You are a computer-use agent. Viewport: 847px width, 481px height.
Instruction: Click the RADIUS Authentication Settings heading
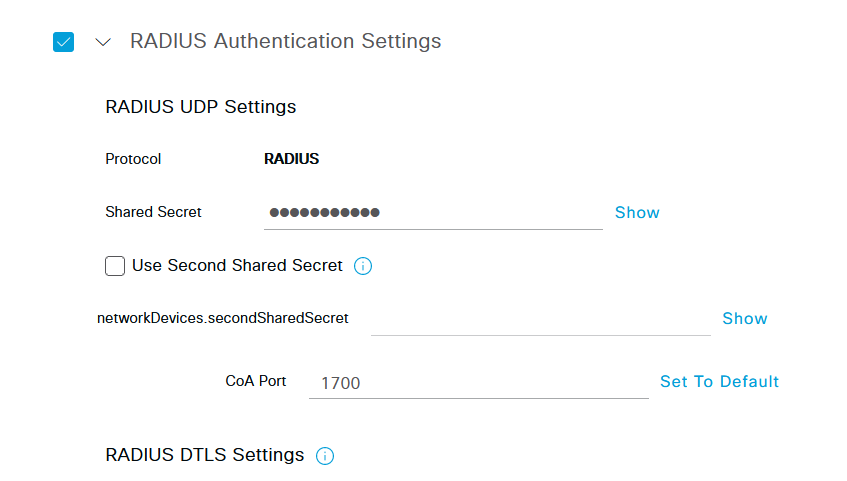pos(285,41)
